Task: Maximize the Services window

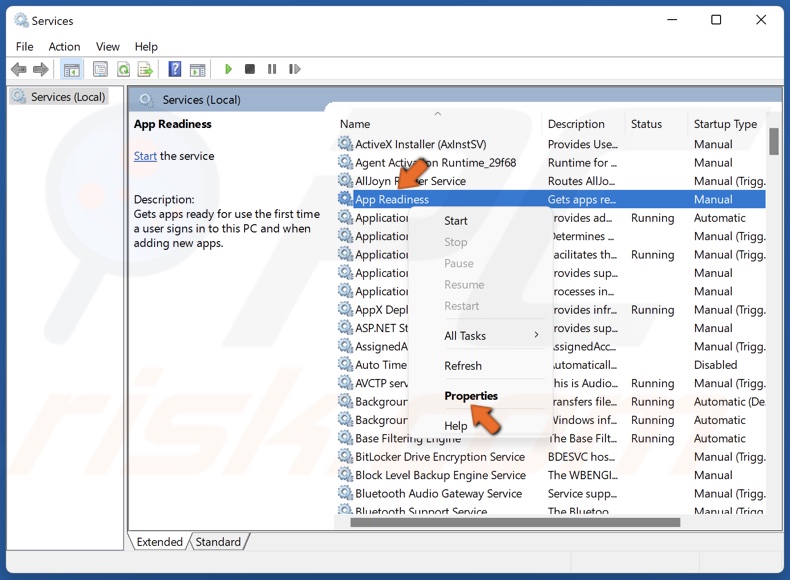Action: pyautogui.click(x=716, y=20)
